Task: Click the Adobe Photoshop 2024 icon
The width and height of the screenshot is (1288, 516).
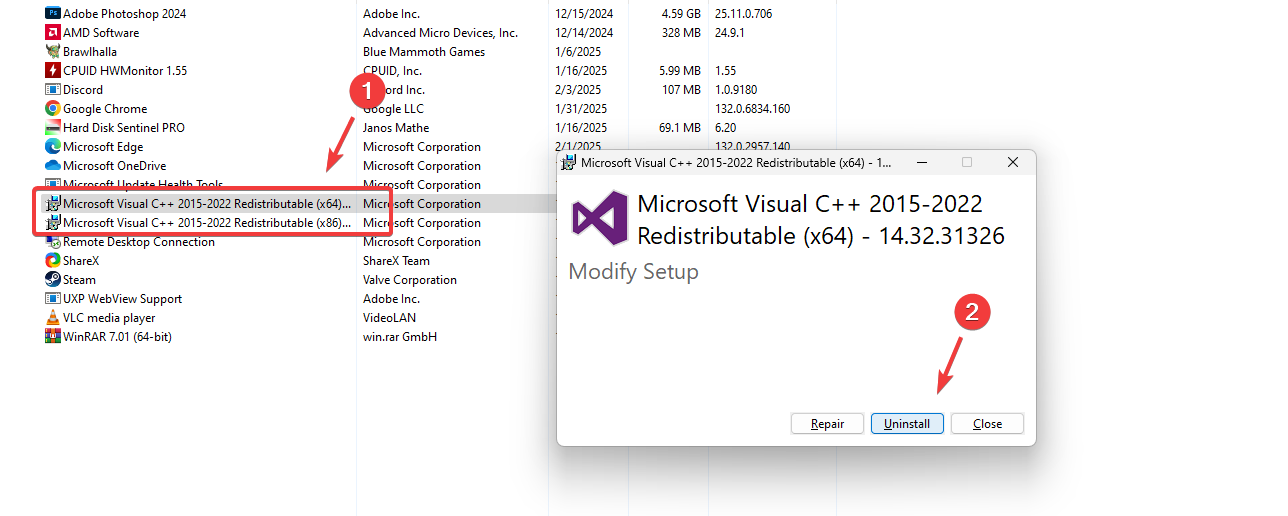Action: [x=53, y=14]
